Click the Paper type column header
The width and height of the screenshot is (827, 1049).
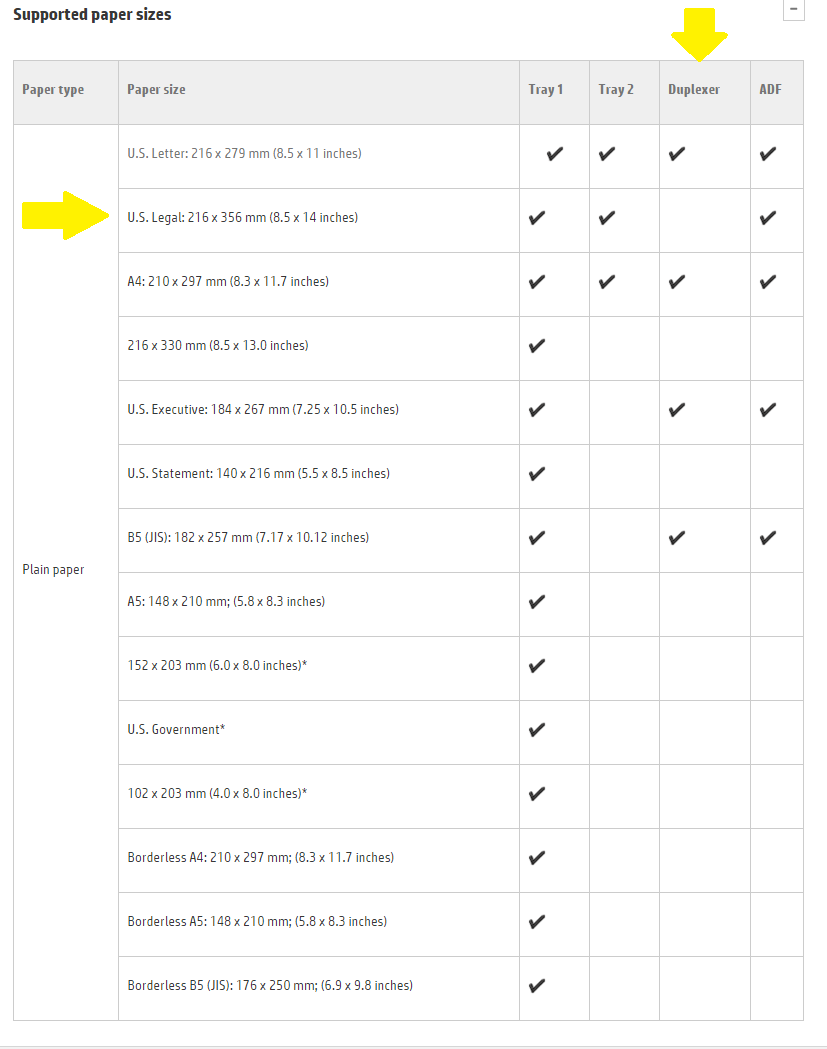[53, 90]
